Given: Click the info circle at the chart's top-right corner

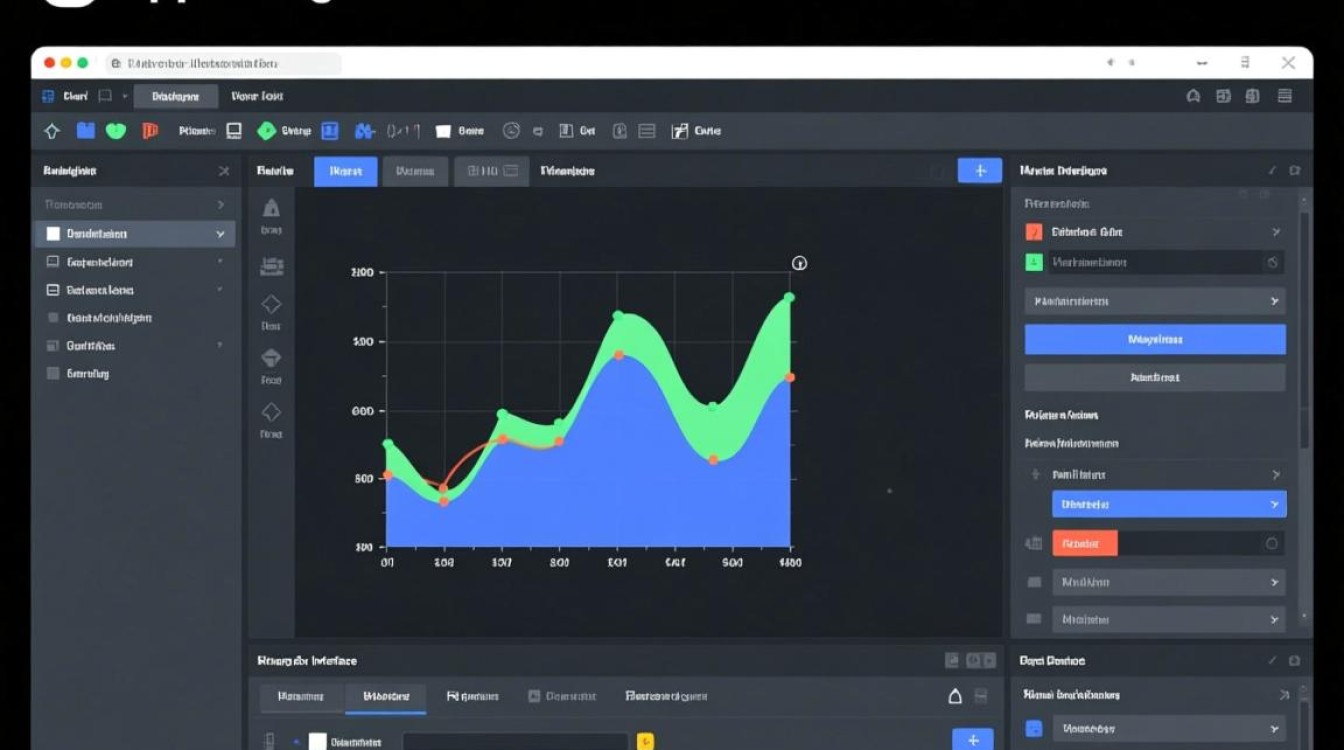Looking at the screenshot, I should (x=799, y=264).
